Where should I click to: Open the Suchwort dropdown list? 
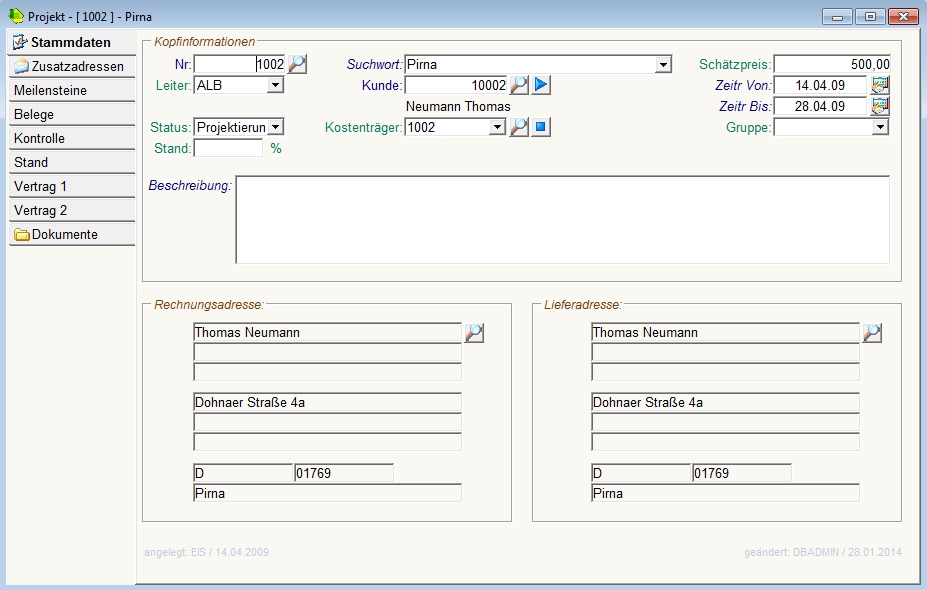pyautogui.click(x=663, y=65)
